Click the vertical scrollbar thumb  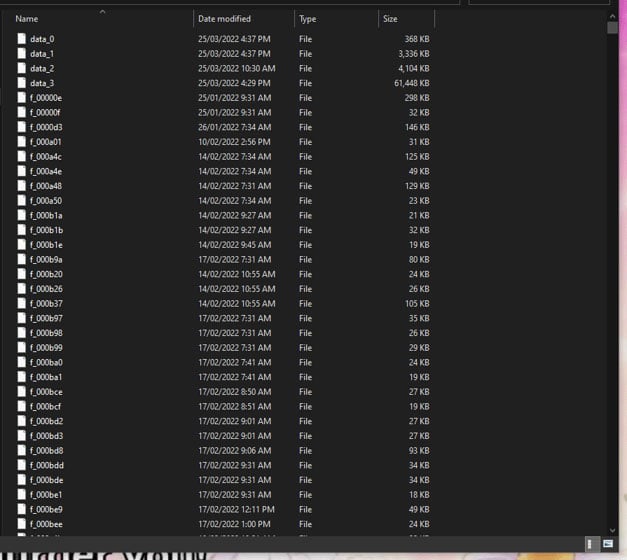point(612,28)
